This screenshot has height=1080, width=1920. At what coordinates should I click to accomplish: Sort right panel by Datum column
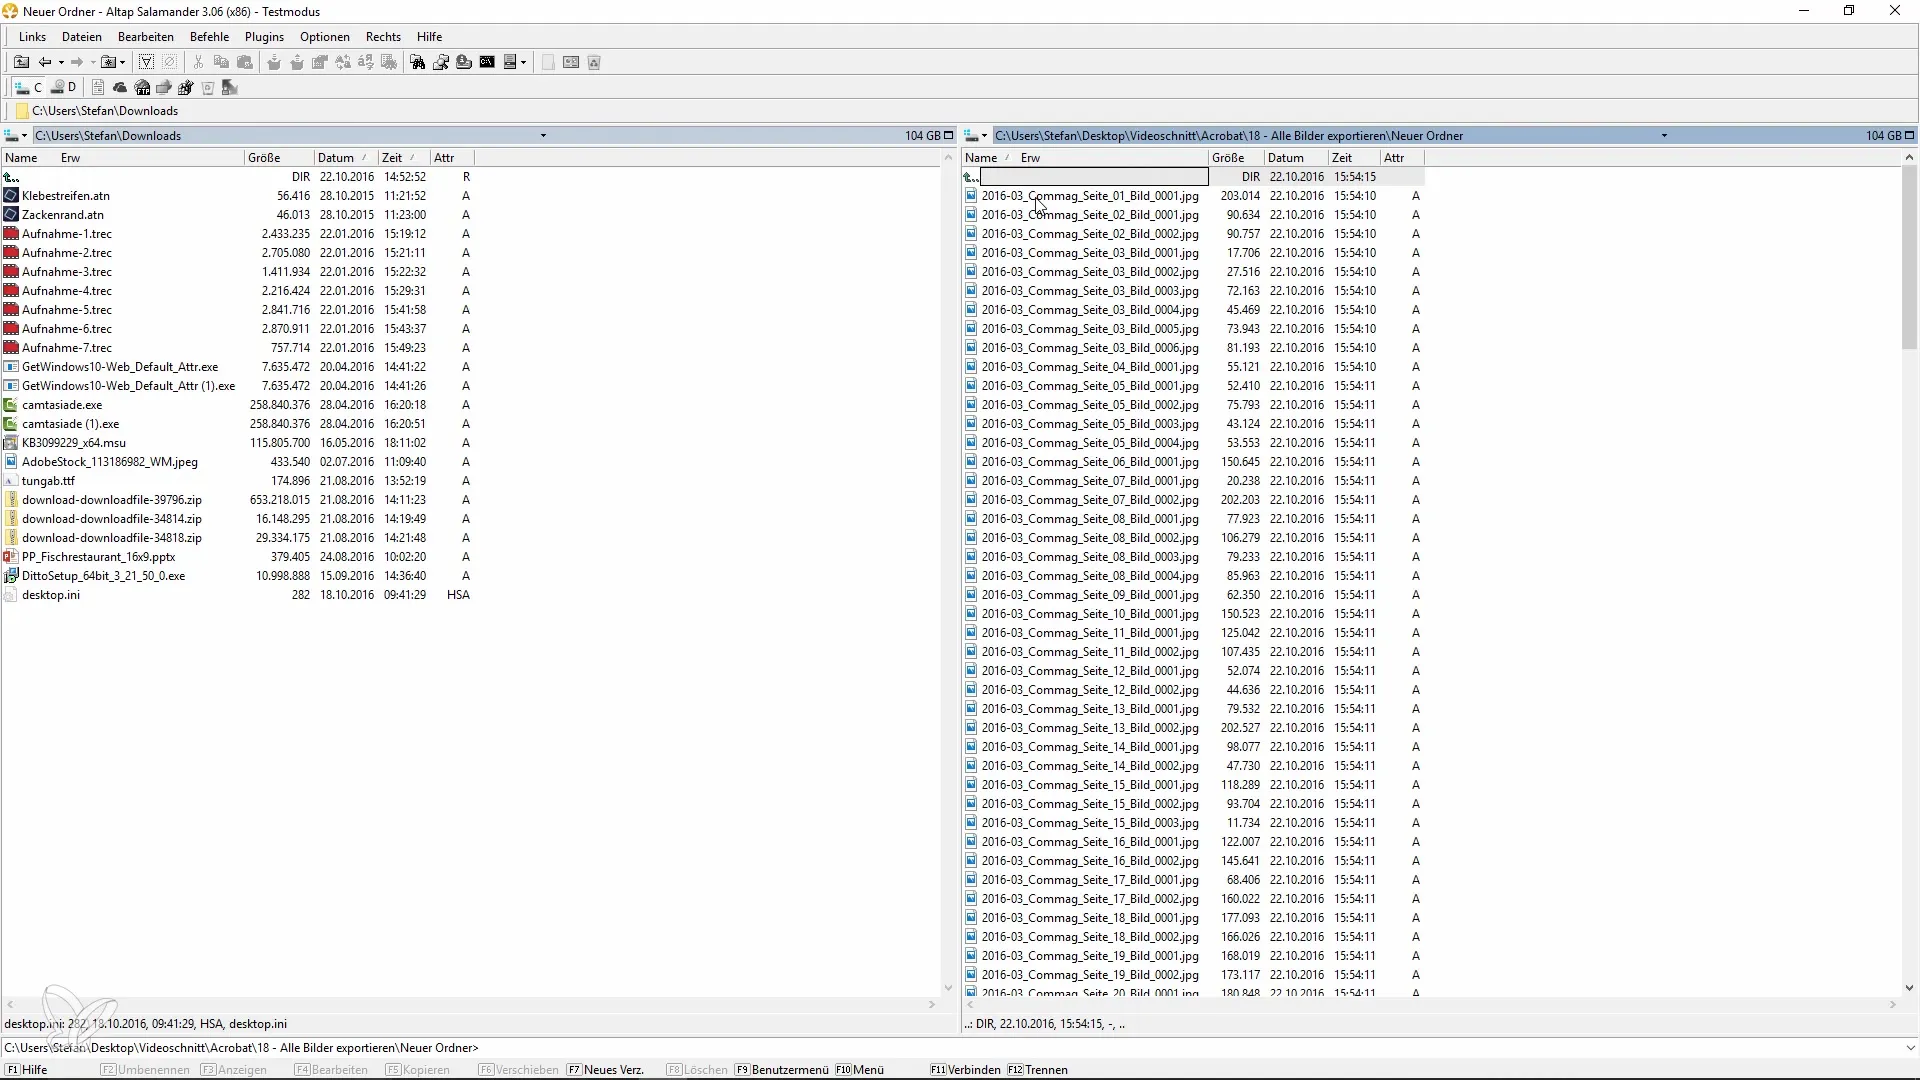(x=1296, y=158)
